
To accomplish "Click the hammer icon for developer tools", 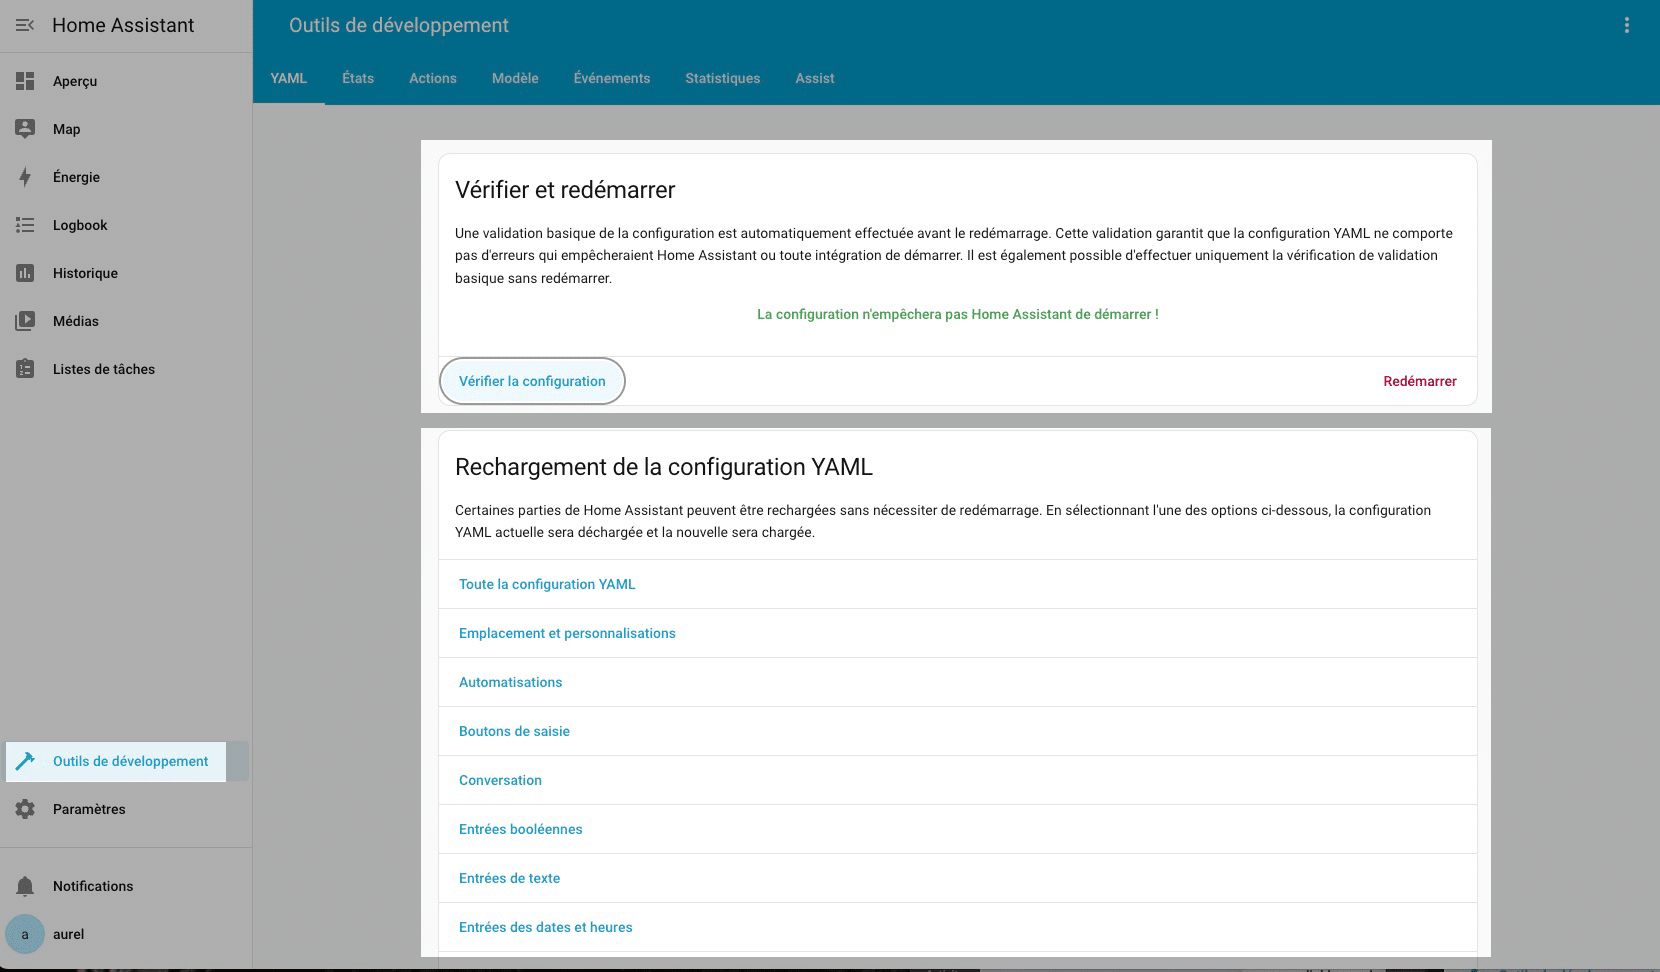I will [x=25, y=761].
